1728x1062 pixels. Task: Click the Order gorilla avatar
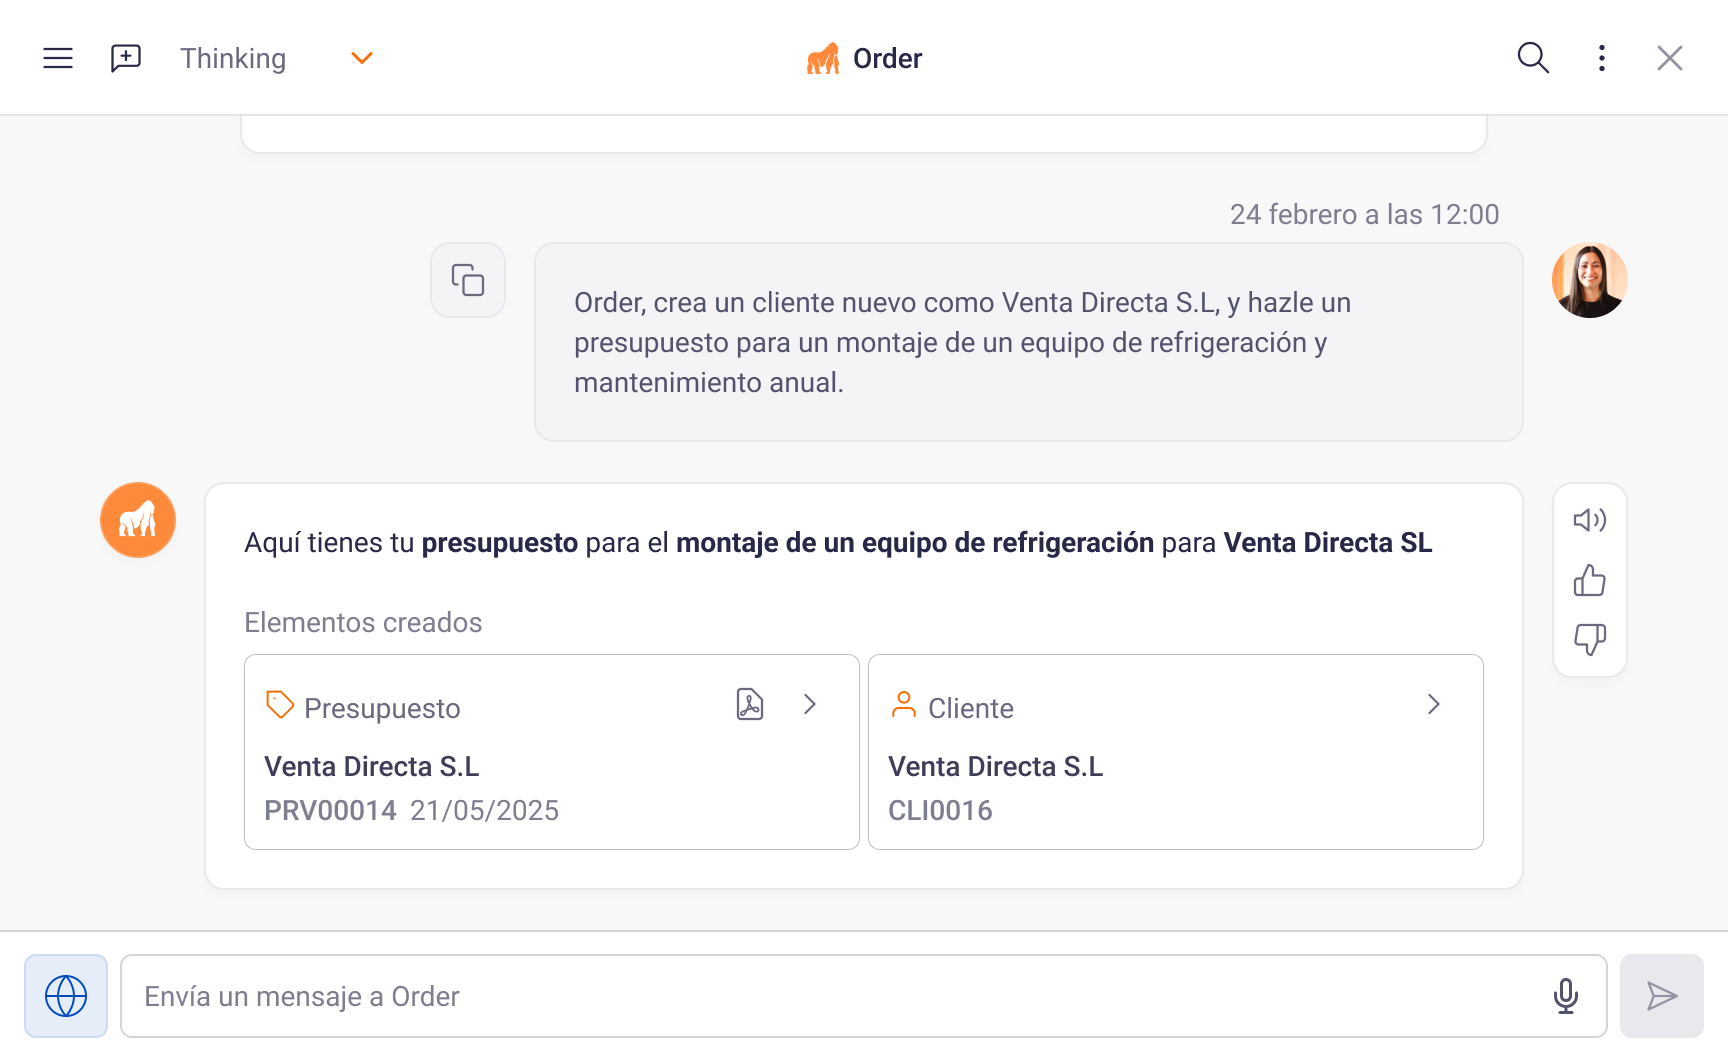pos(138,520)
